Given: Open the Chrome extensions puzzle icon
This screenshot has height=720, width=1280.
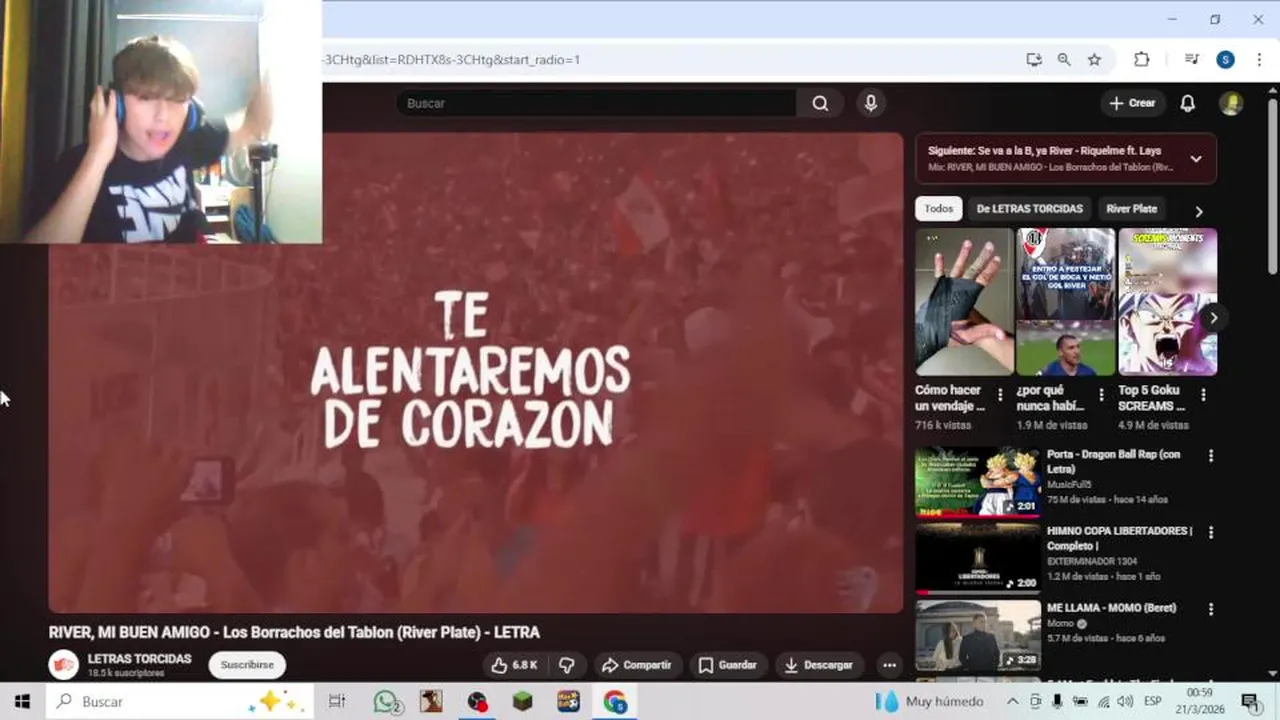Looking at the screenshot, I should click(1142, 60).
